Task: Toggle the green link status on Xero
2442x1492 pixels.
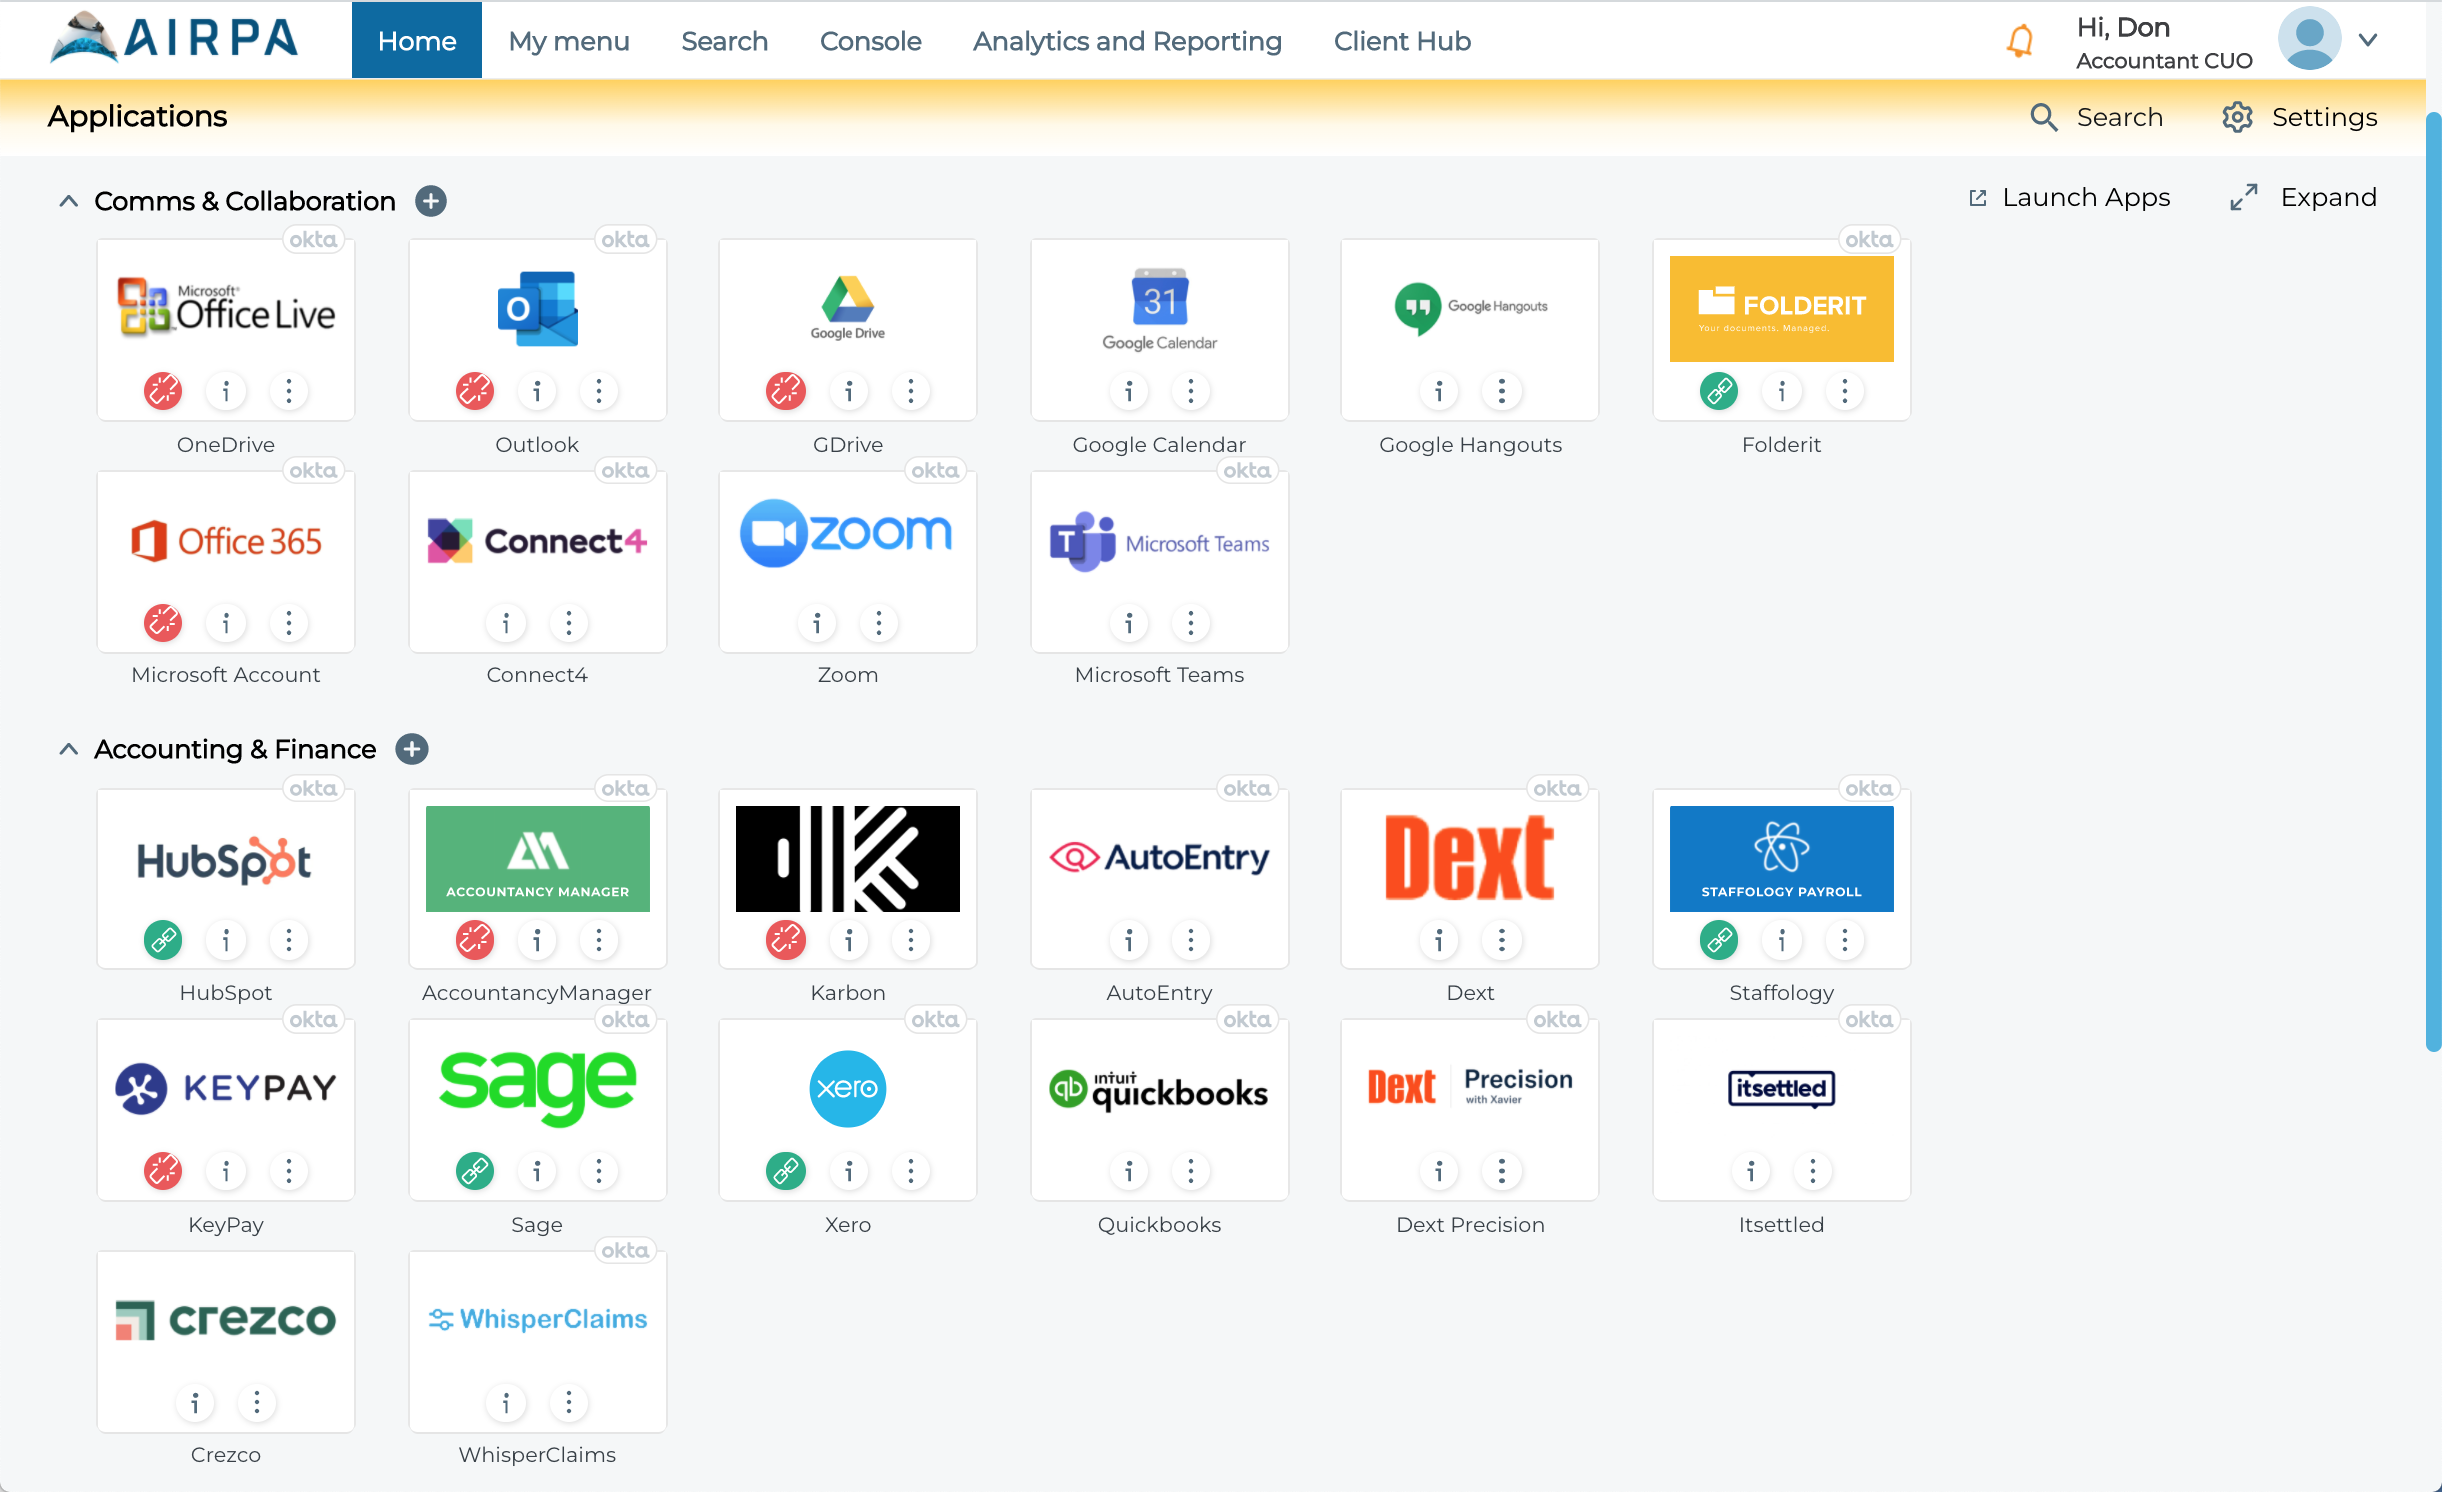Action: tap(786, 1171)
